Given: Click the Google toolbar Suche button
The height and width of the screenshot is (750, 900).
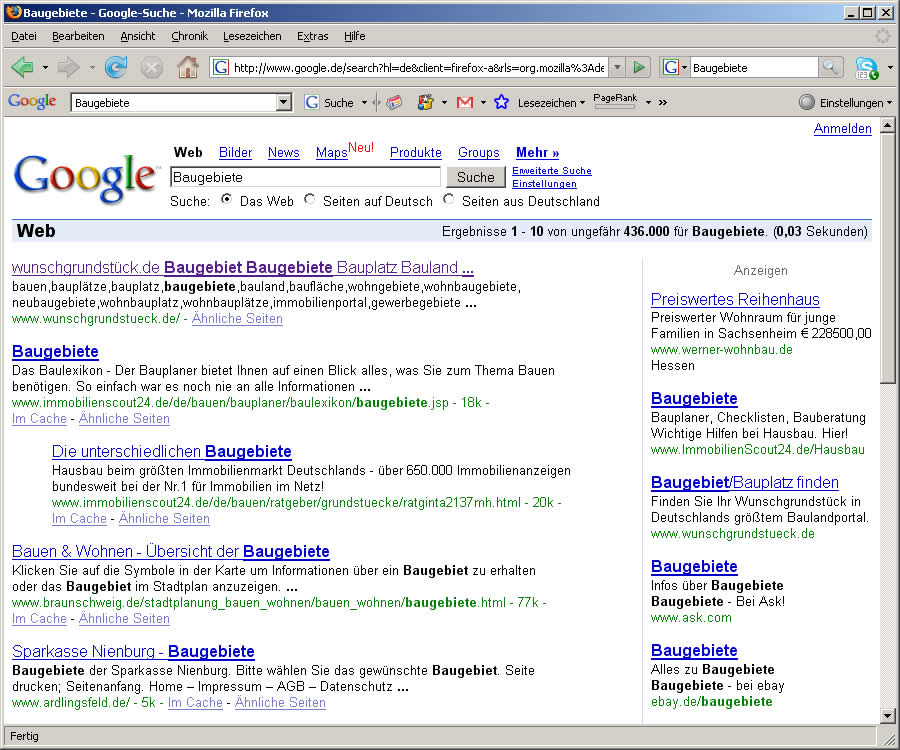Looking at the screenshot, I should tap(330, 103).
